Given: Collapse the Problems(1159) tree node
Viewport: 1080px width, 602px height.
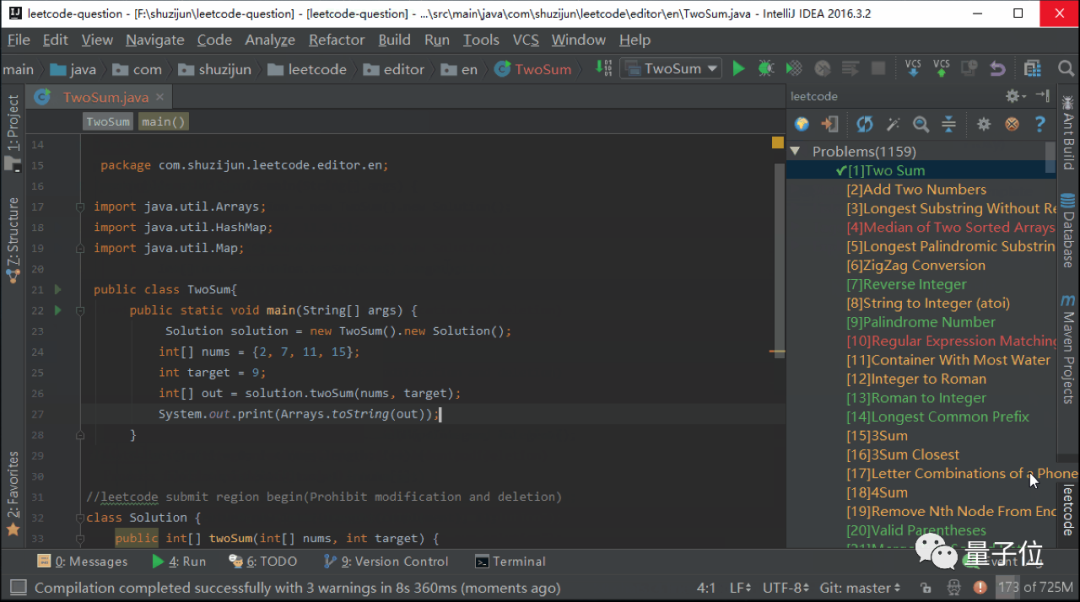Looking at the screenshot, I should coord(795,151).
